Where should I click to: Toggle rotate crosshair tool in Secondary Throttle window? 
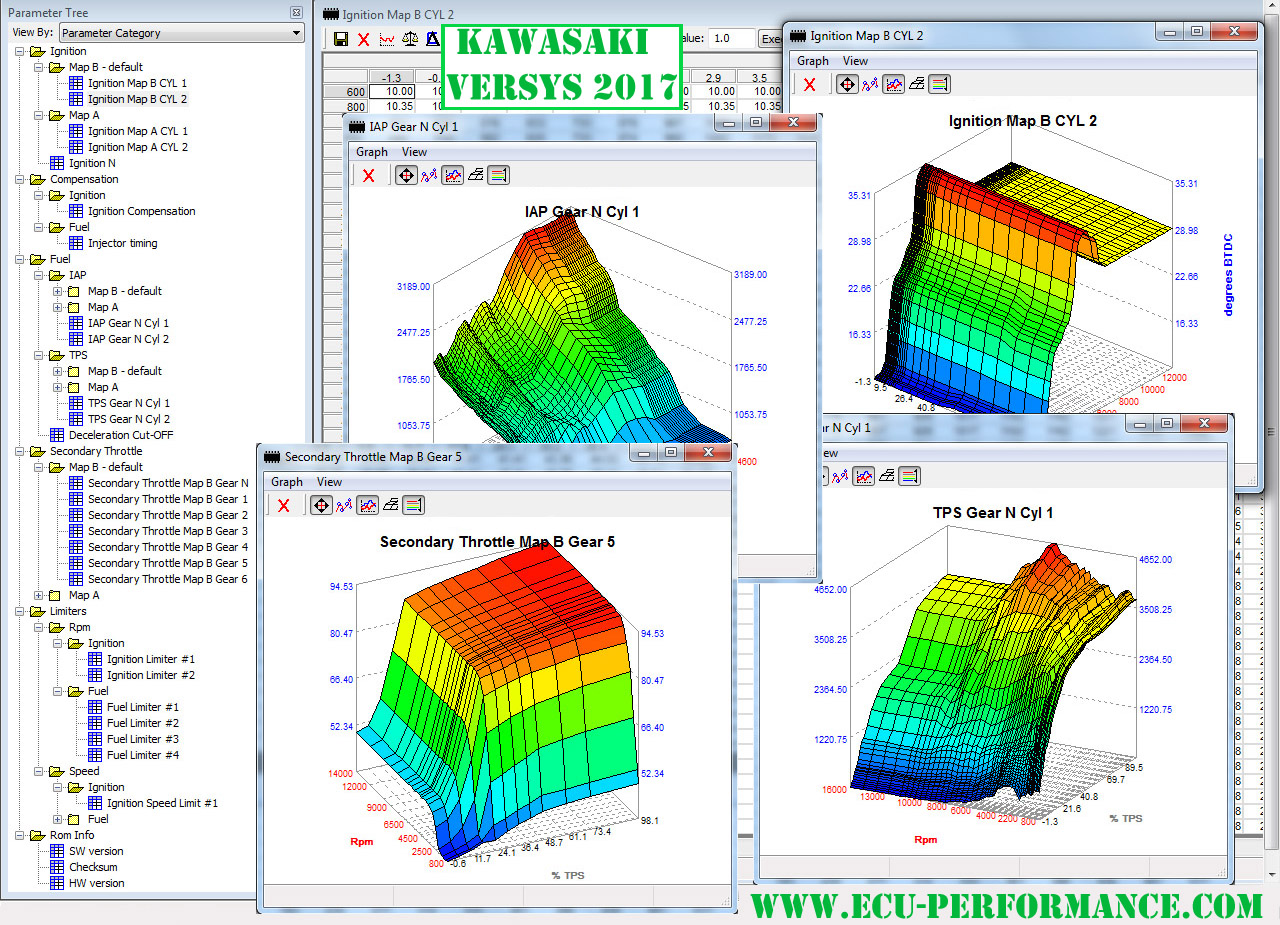(x=321, y=505)
